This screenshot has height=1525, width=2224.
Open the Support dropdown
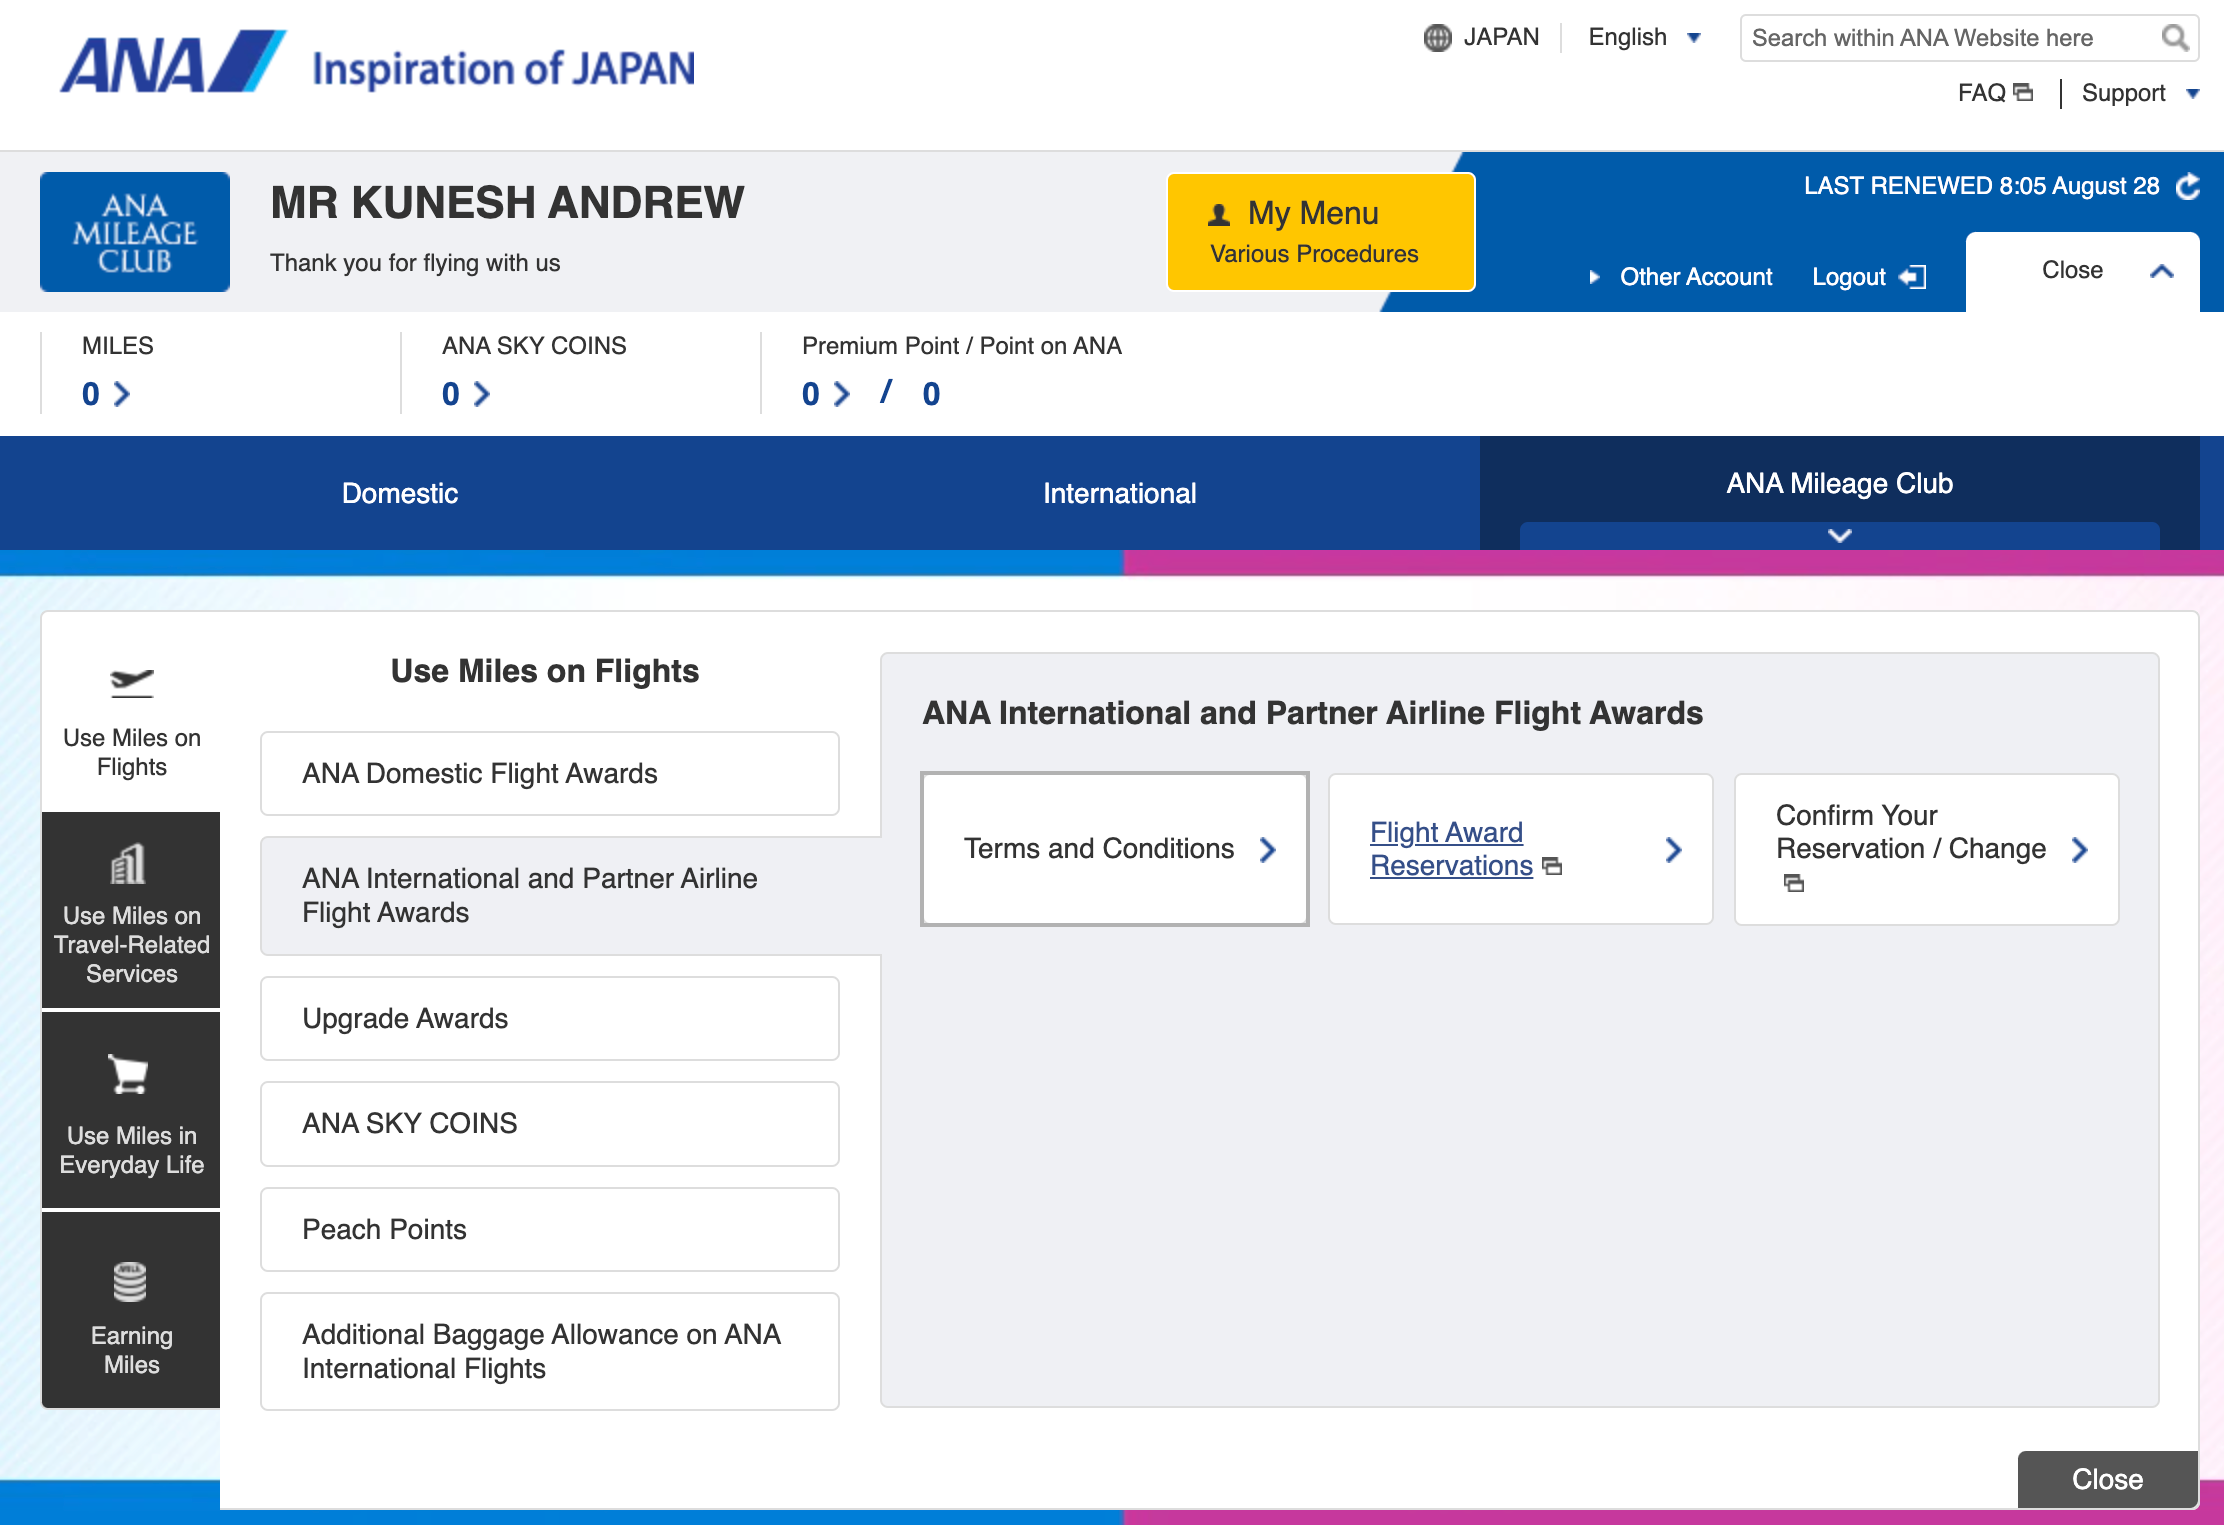[2141, 93]
